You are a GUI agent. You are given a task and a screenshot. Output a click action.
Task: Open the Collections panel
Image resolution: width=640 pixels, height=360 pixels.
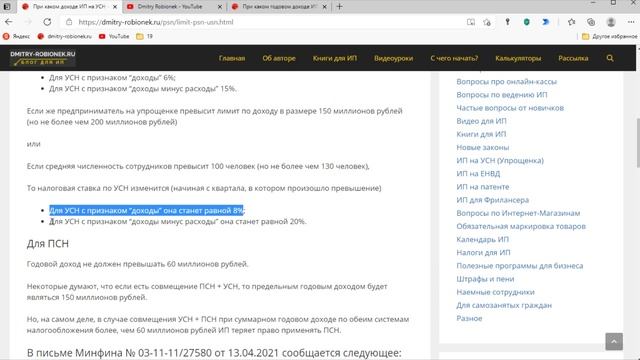coord(591,22)
